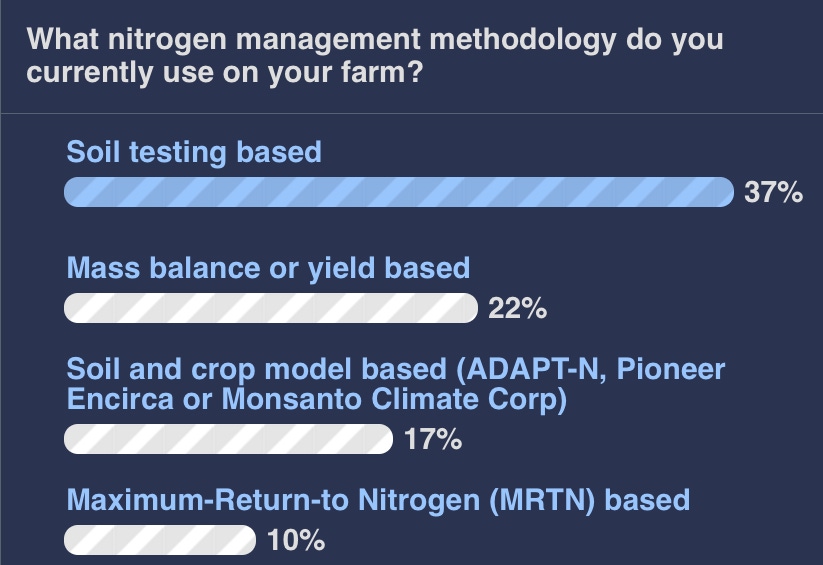This screenshot has width=823, height=565.
Task: Click the Soil and crop model 17% bar
Action: (228, 439)
